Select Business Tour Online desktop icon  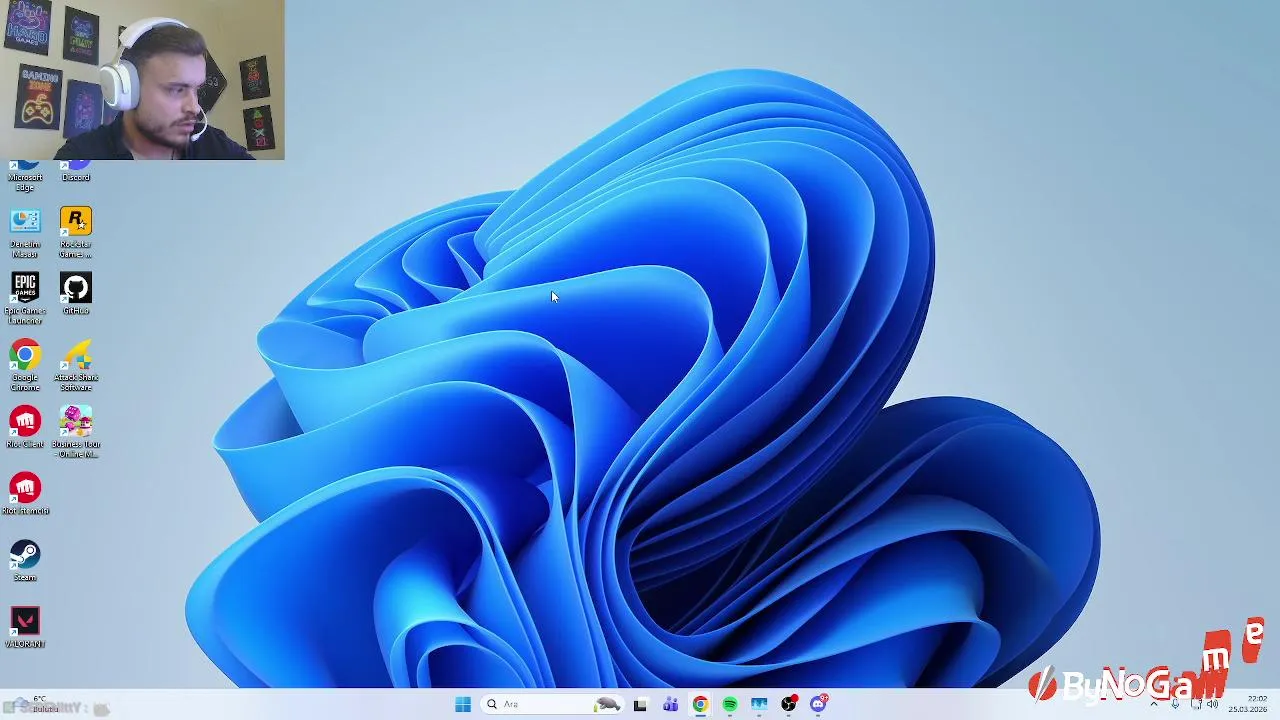(76, 432)
